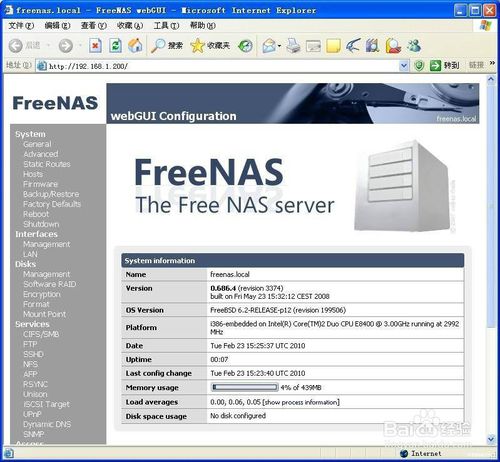Open Interfaces Management link
Screen dimensions: 500x462
pos(47,244)
